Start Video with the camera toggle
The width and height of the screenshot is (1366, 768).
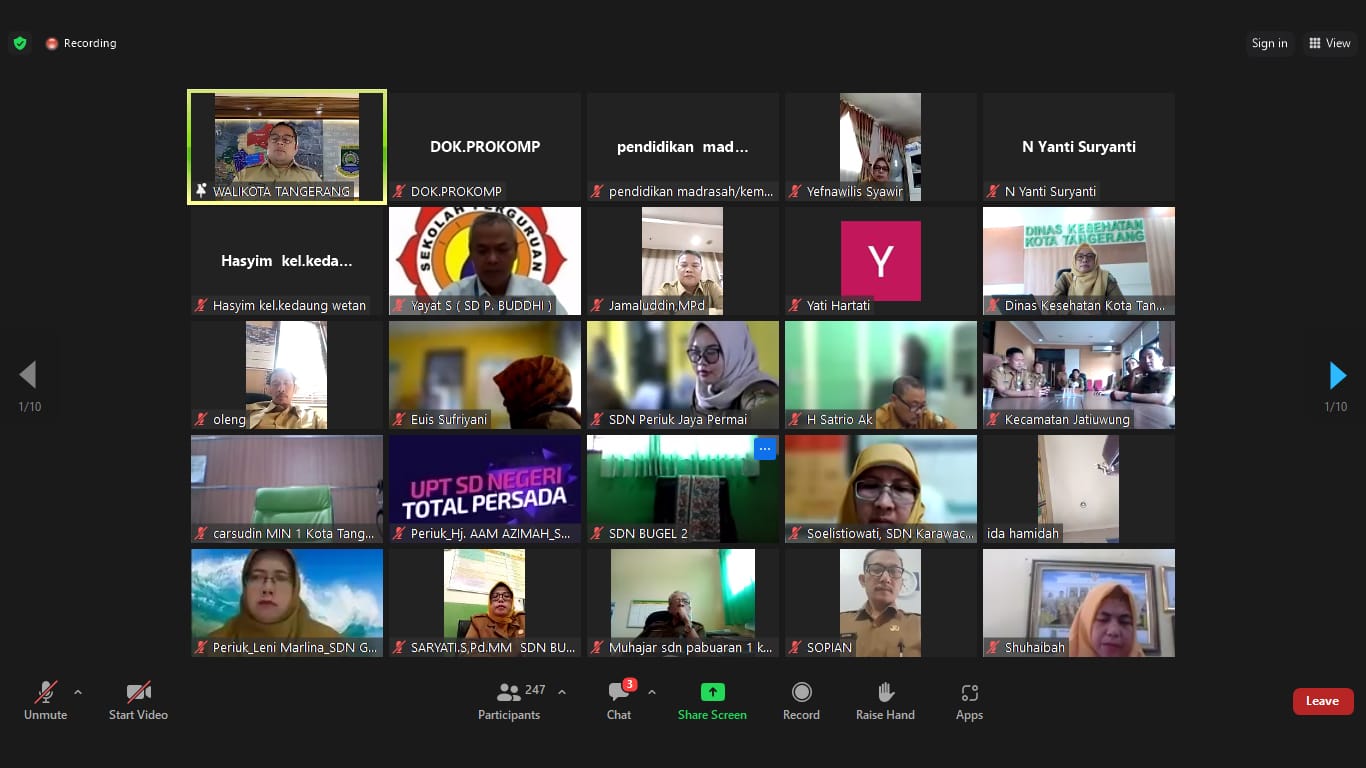pos(138,692)
